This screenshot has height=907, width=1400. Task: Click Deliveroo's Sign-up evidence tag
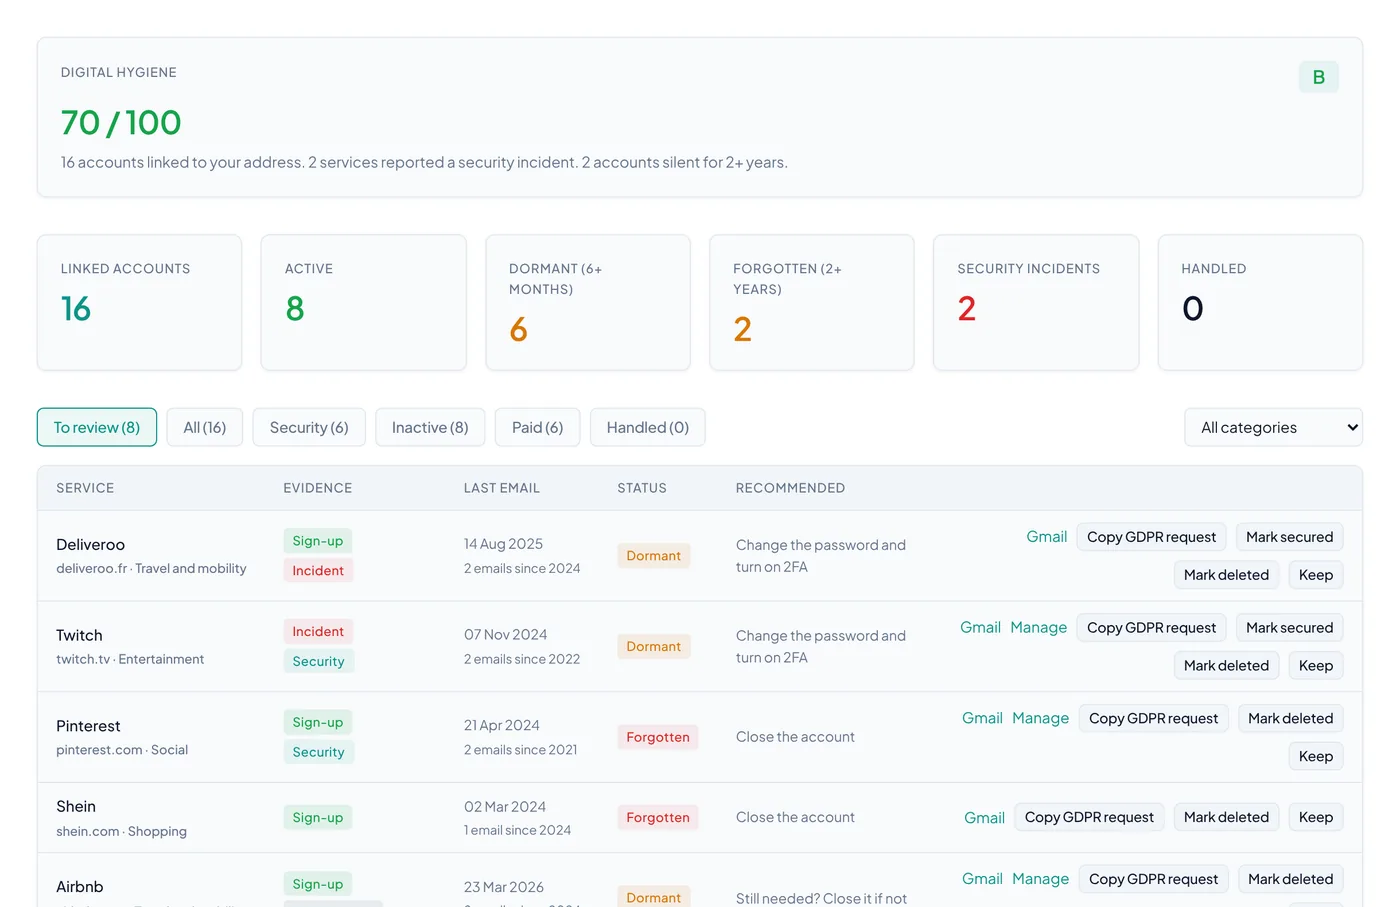point(318,541)
